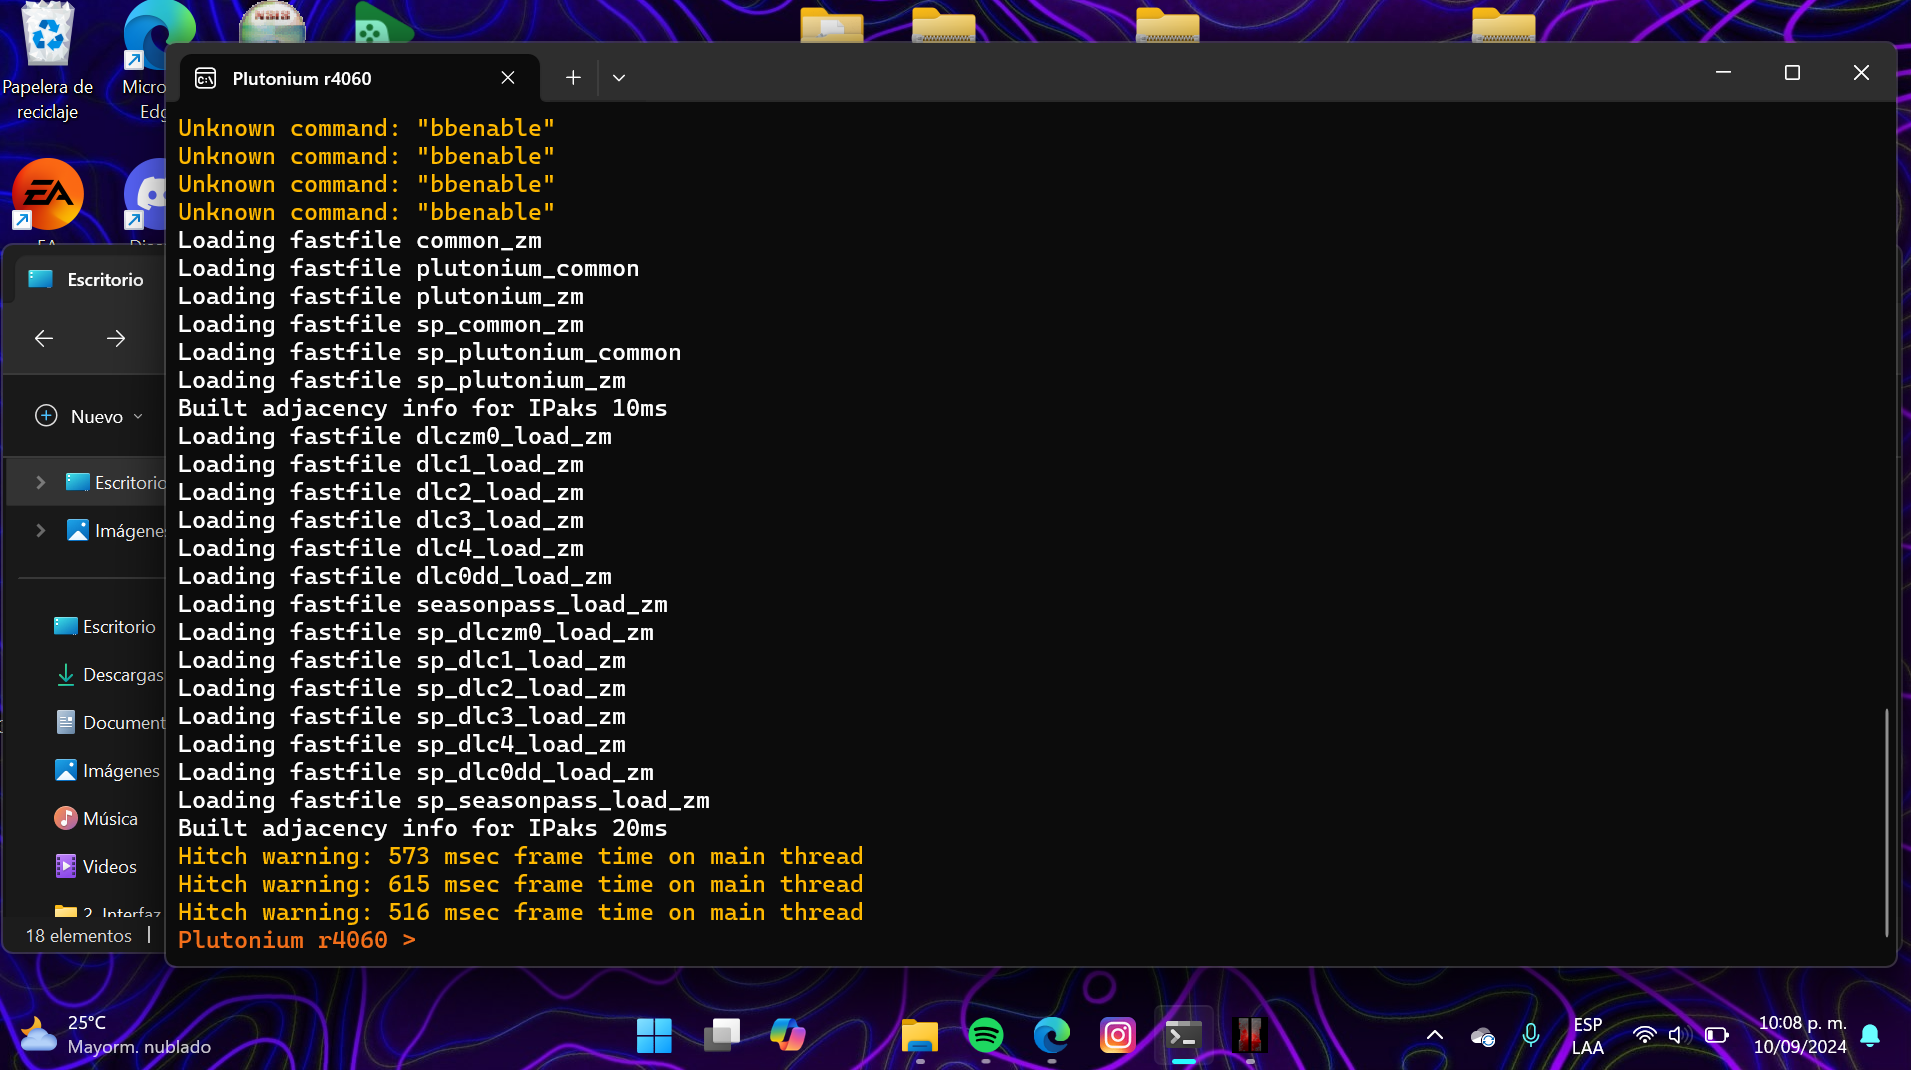Close the terminal window
Image resolution: width=1911 pixels, height=1070 pixels.
pos(1861,72)
